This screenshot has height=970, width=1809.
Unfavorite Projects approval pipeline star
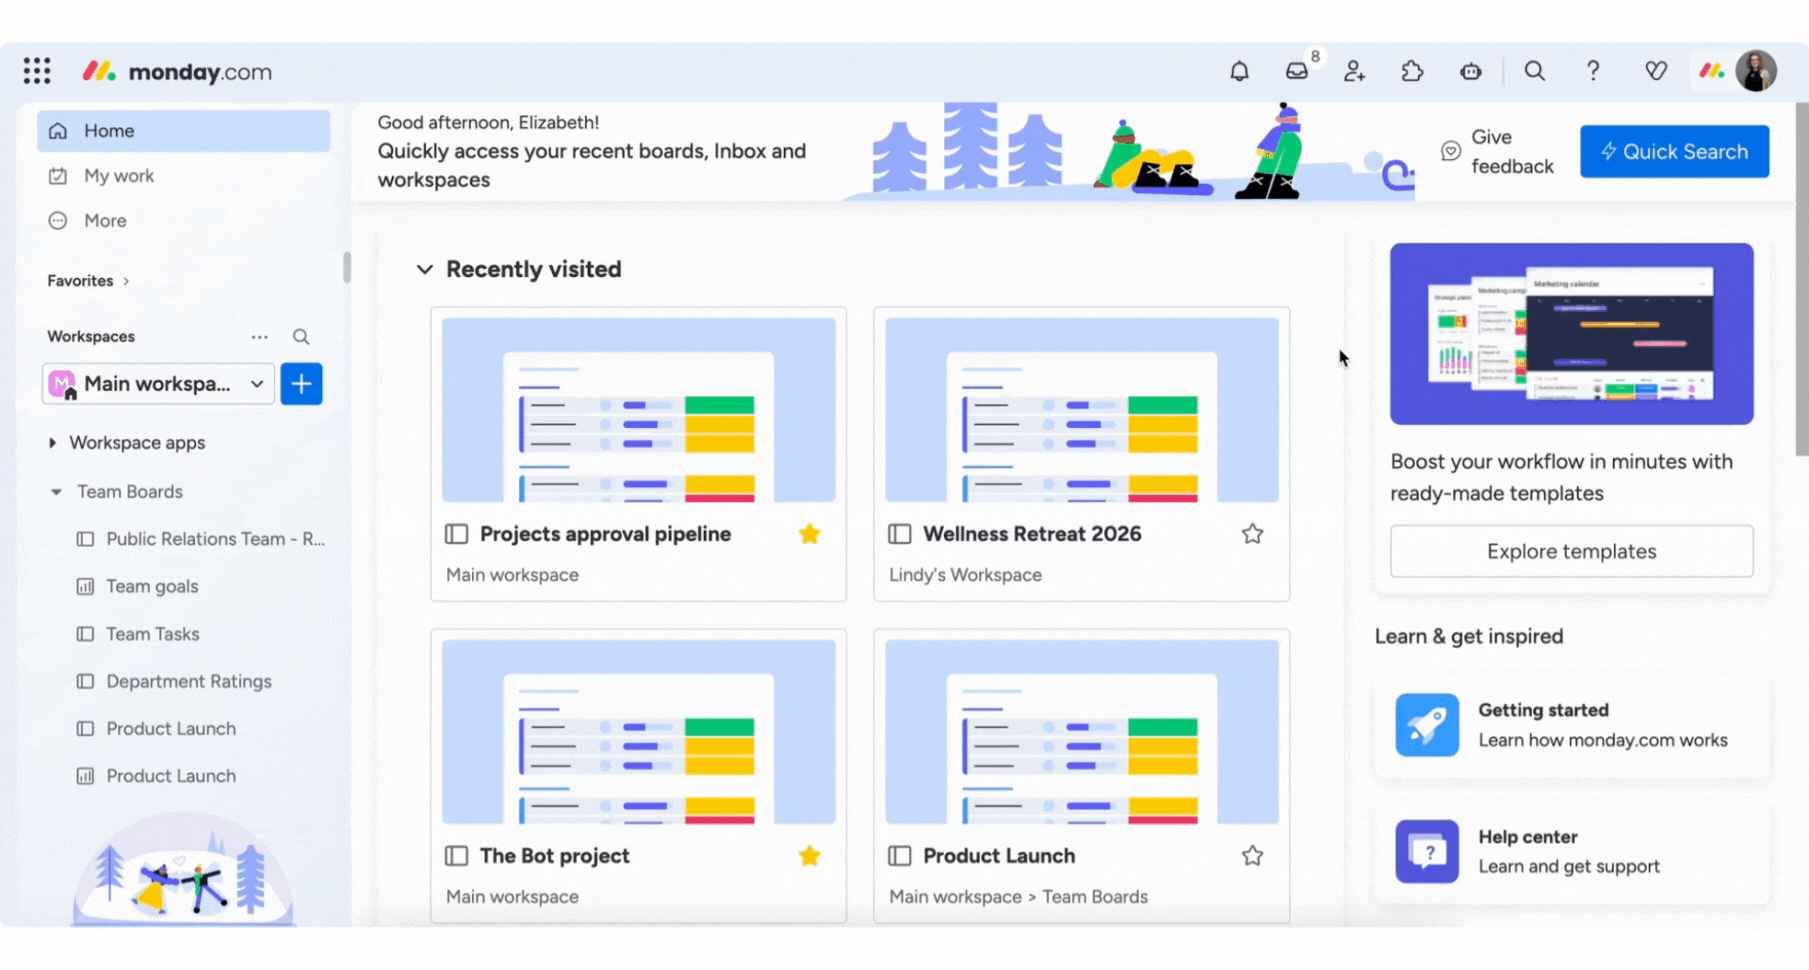(x=810, y=534)
